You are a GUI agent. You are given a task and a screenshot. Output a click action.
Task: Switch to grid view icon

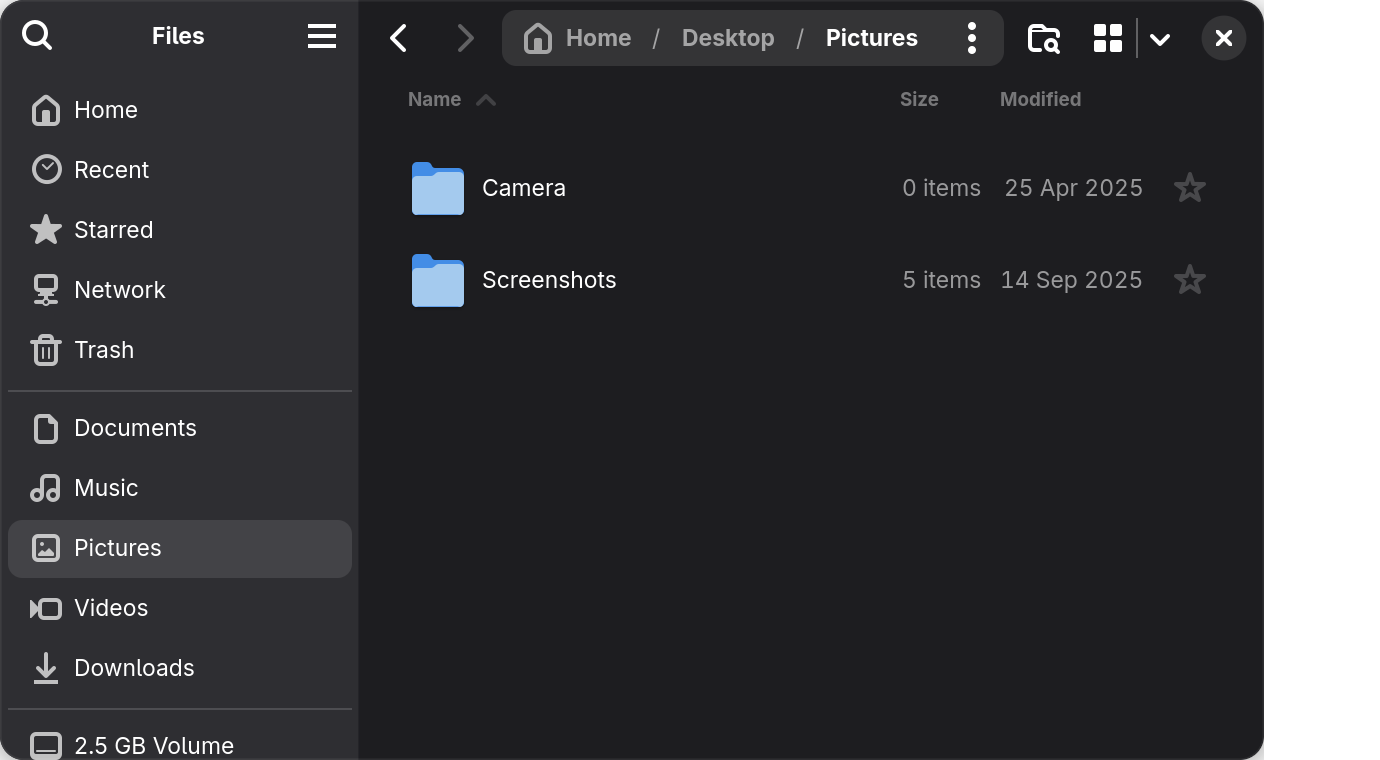(1107, 39)
